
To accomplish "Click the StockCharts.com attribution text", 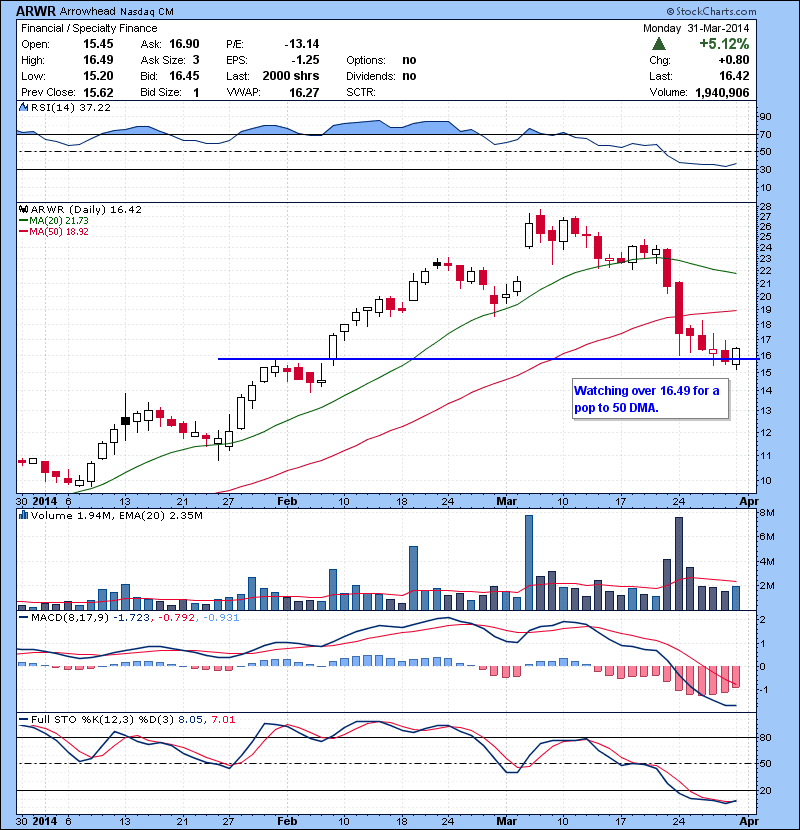I will 712,11.
